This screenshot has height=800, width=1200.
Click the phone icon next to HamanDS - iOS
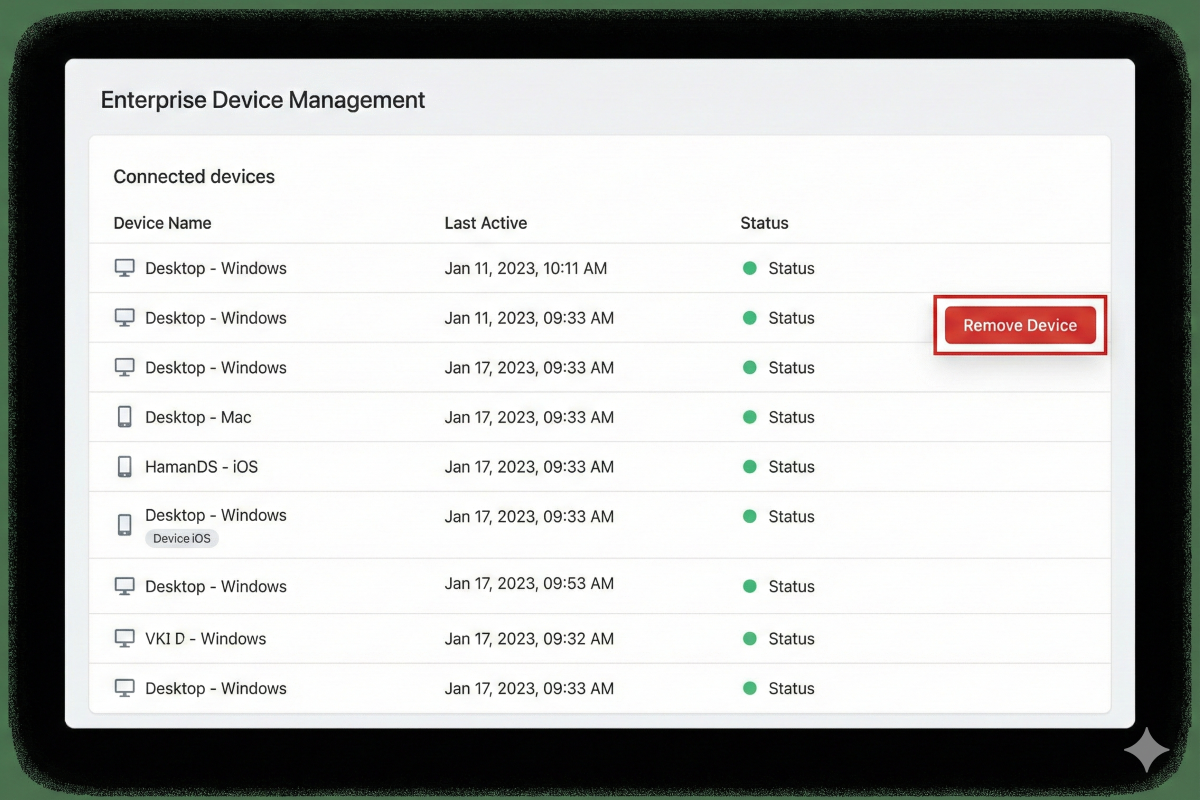(x=124, y=466)
